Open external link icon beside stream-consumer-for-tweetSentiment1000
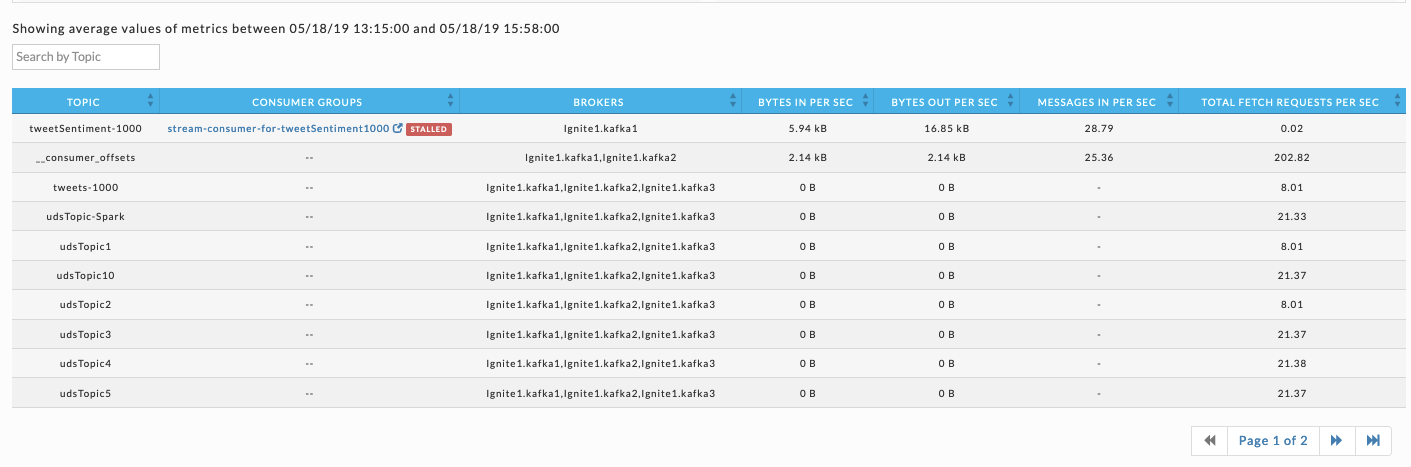This screenshot has height=467, width=1411. [398, 129]
